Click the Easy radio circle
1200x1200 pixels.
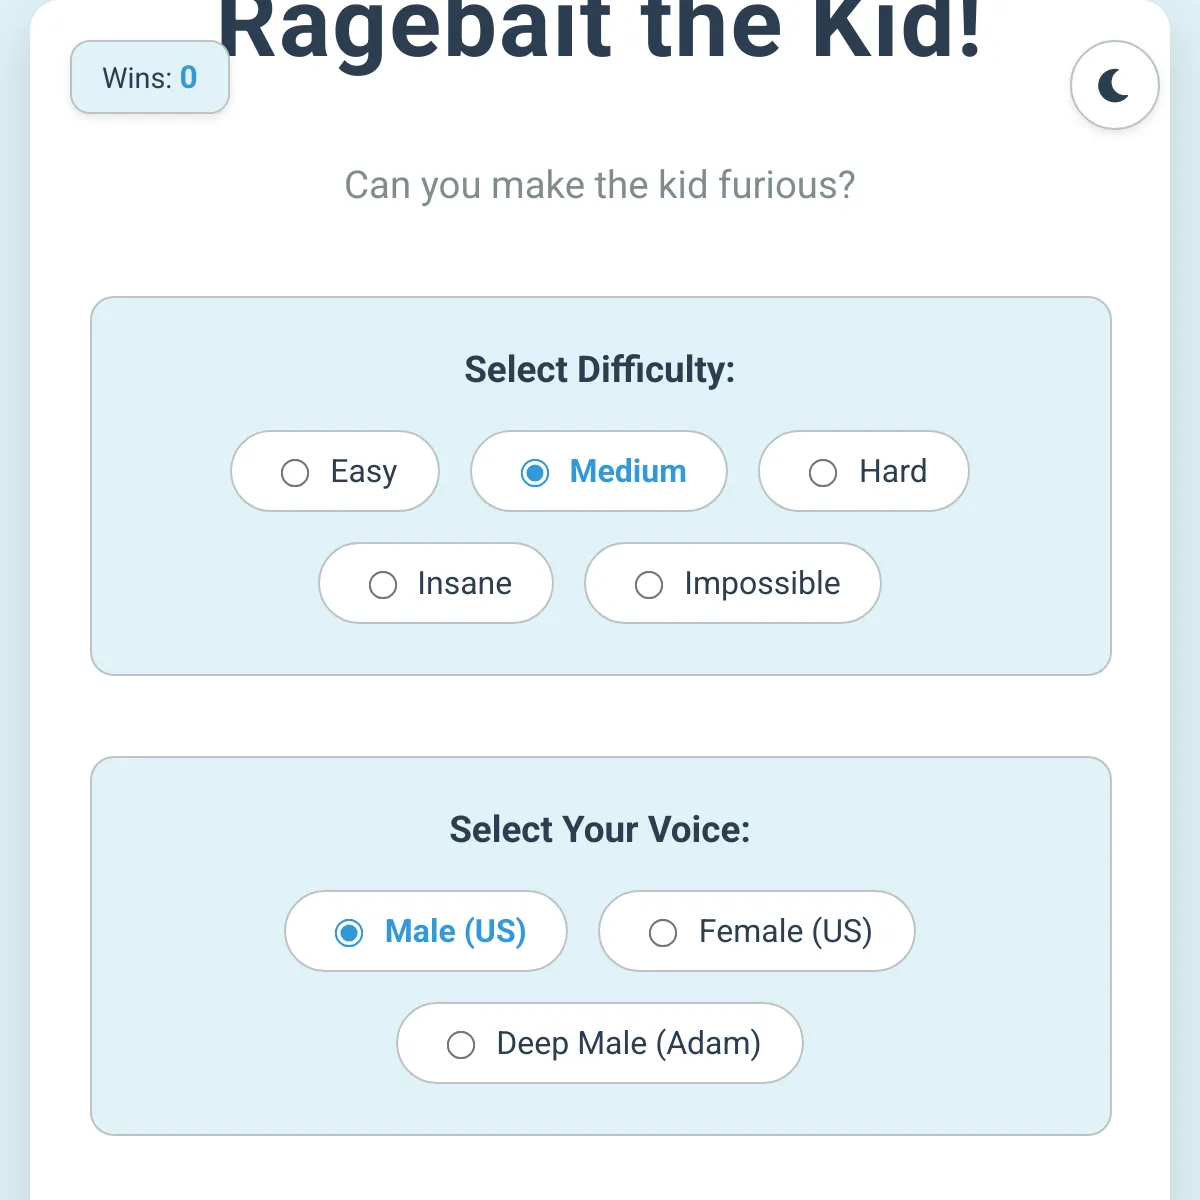pos(295,473)
